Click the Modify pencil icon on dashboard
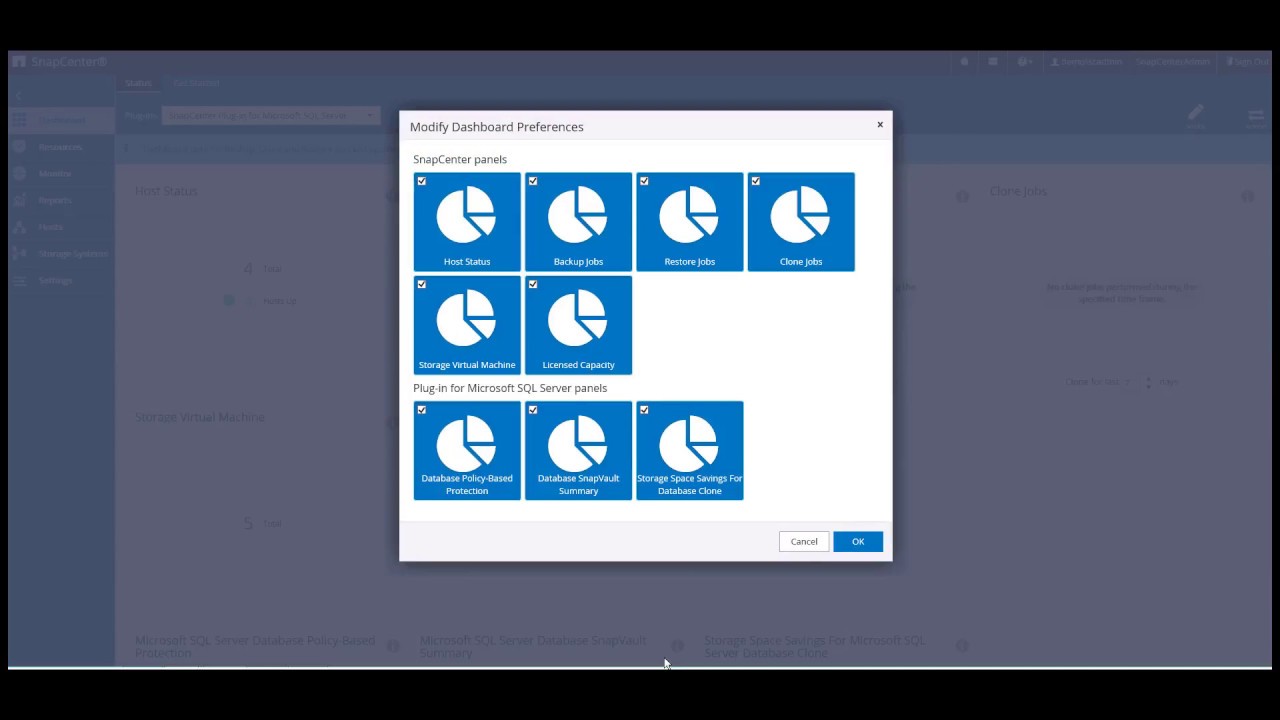This screenshot has height=720, width=1280. point(1196,116)
